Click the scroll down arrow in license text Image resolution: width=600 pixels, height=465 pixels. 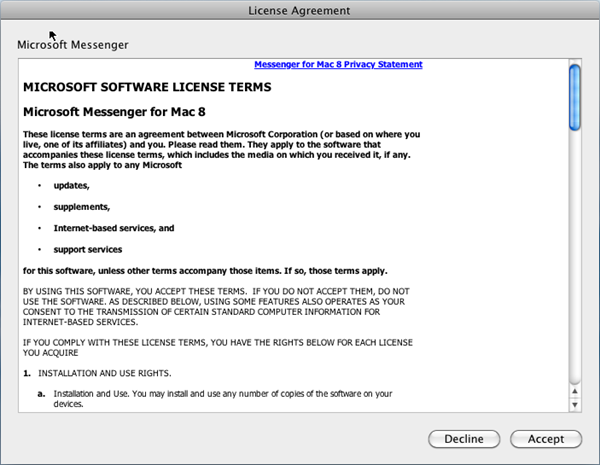point(575,405)
